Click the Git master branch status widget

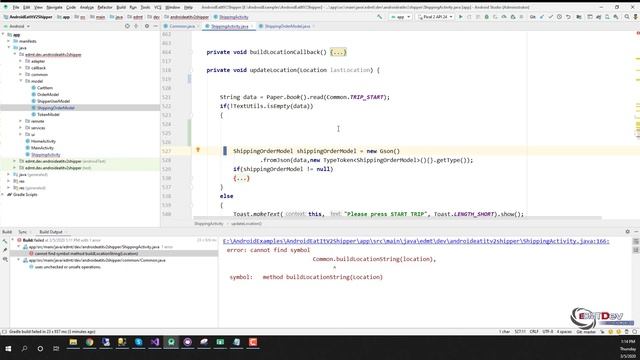coord(586,332)
